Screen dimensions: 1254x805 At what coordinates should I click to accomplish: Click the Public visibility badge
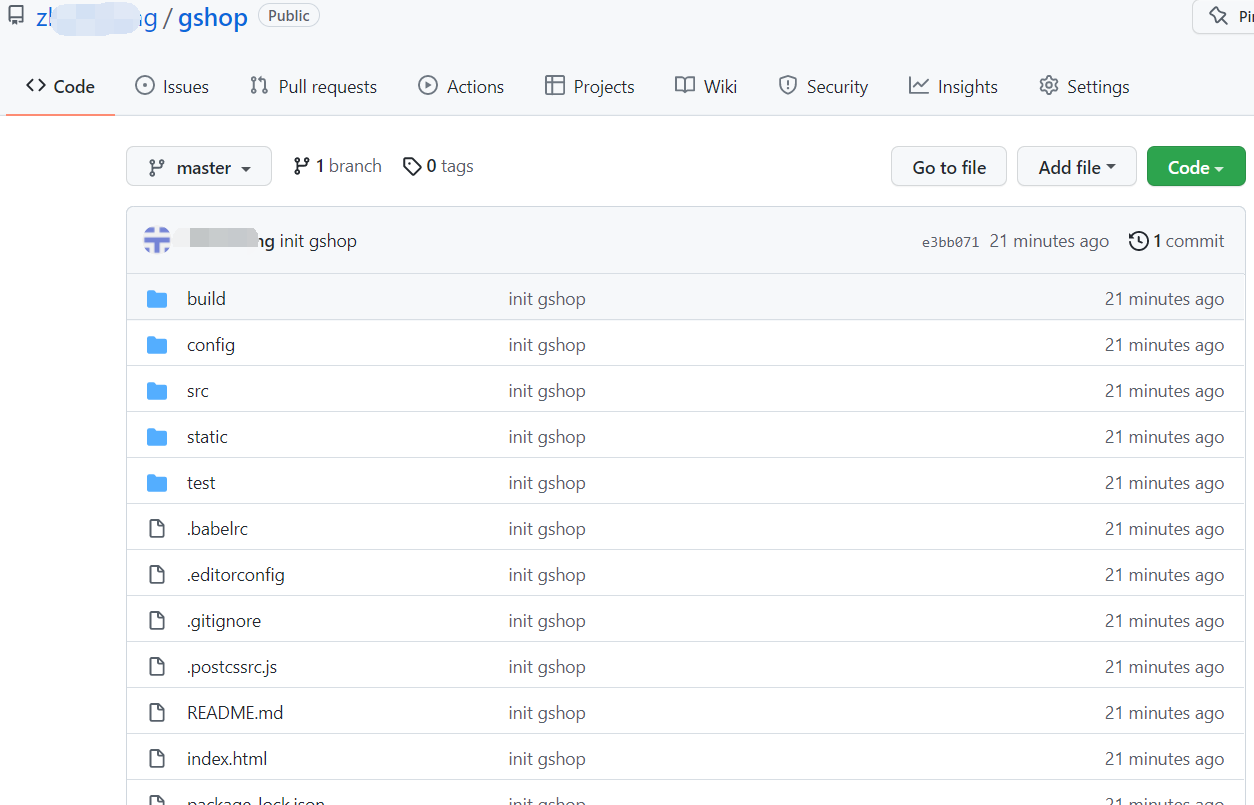coord(289,16)
